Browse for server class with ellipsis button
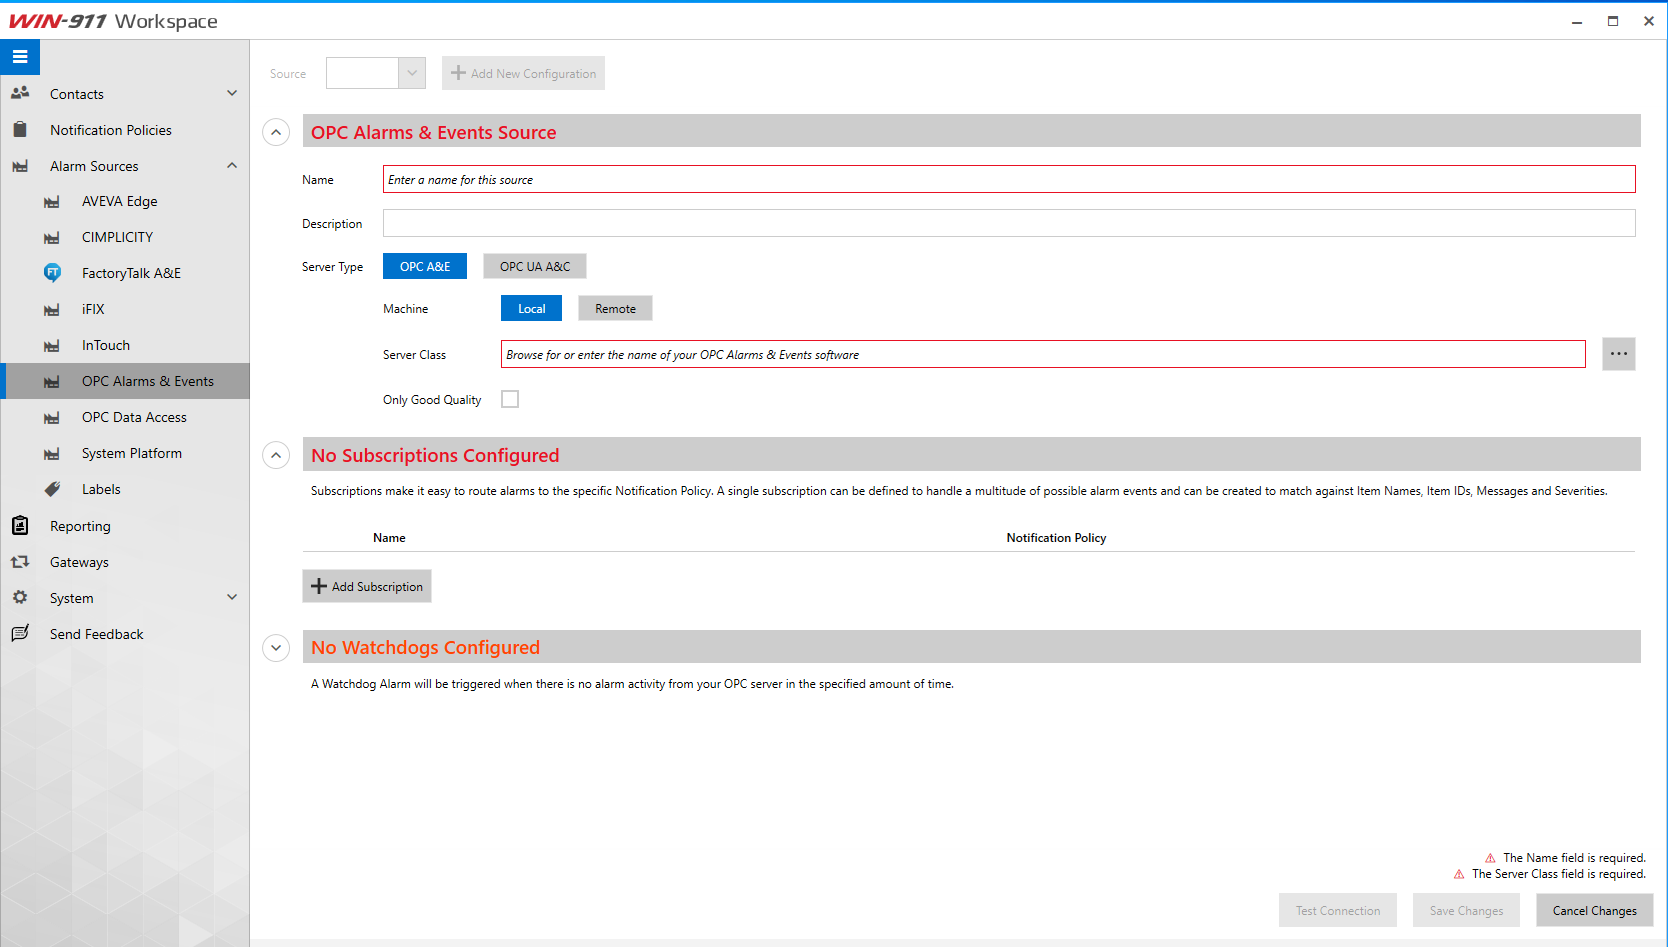This screenshot has height=947, width=1668. coord(1619,354)
